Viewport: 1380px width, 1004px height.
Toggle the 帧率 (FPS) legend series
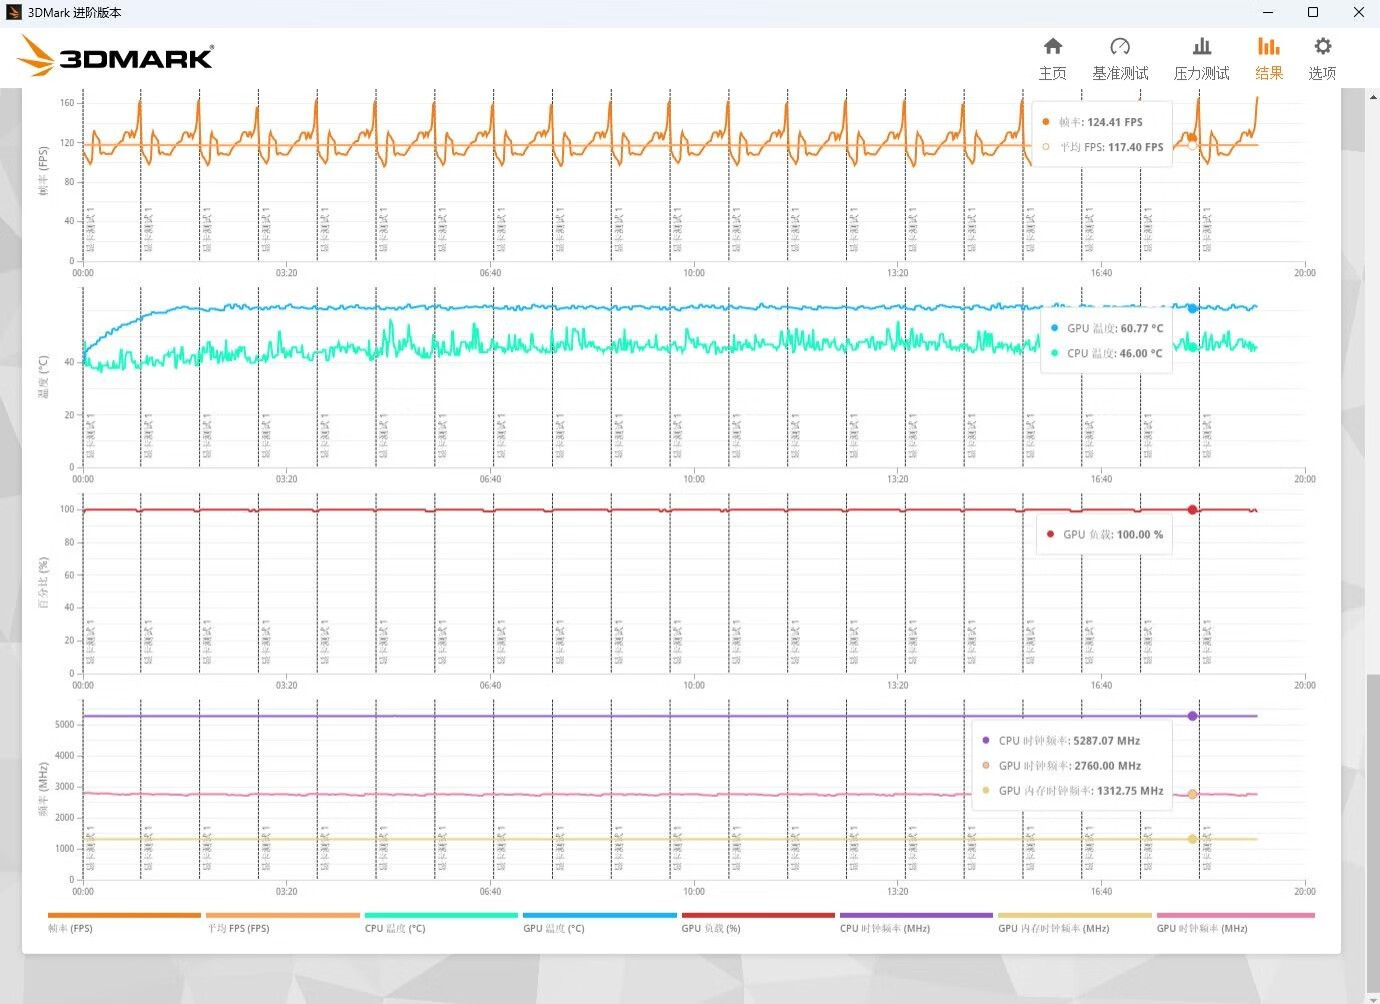pos(124,921)
